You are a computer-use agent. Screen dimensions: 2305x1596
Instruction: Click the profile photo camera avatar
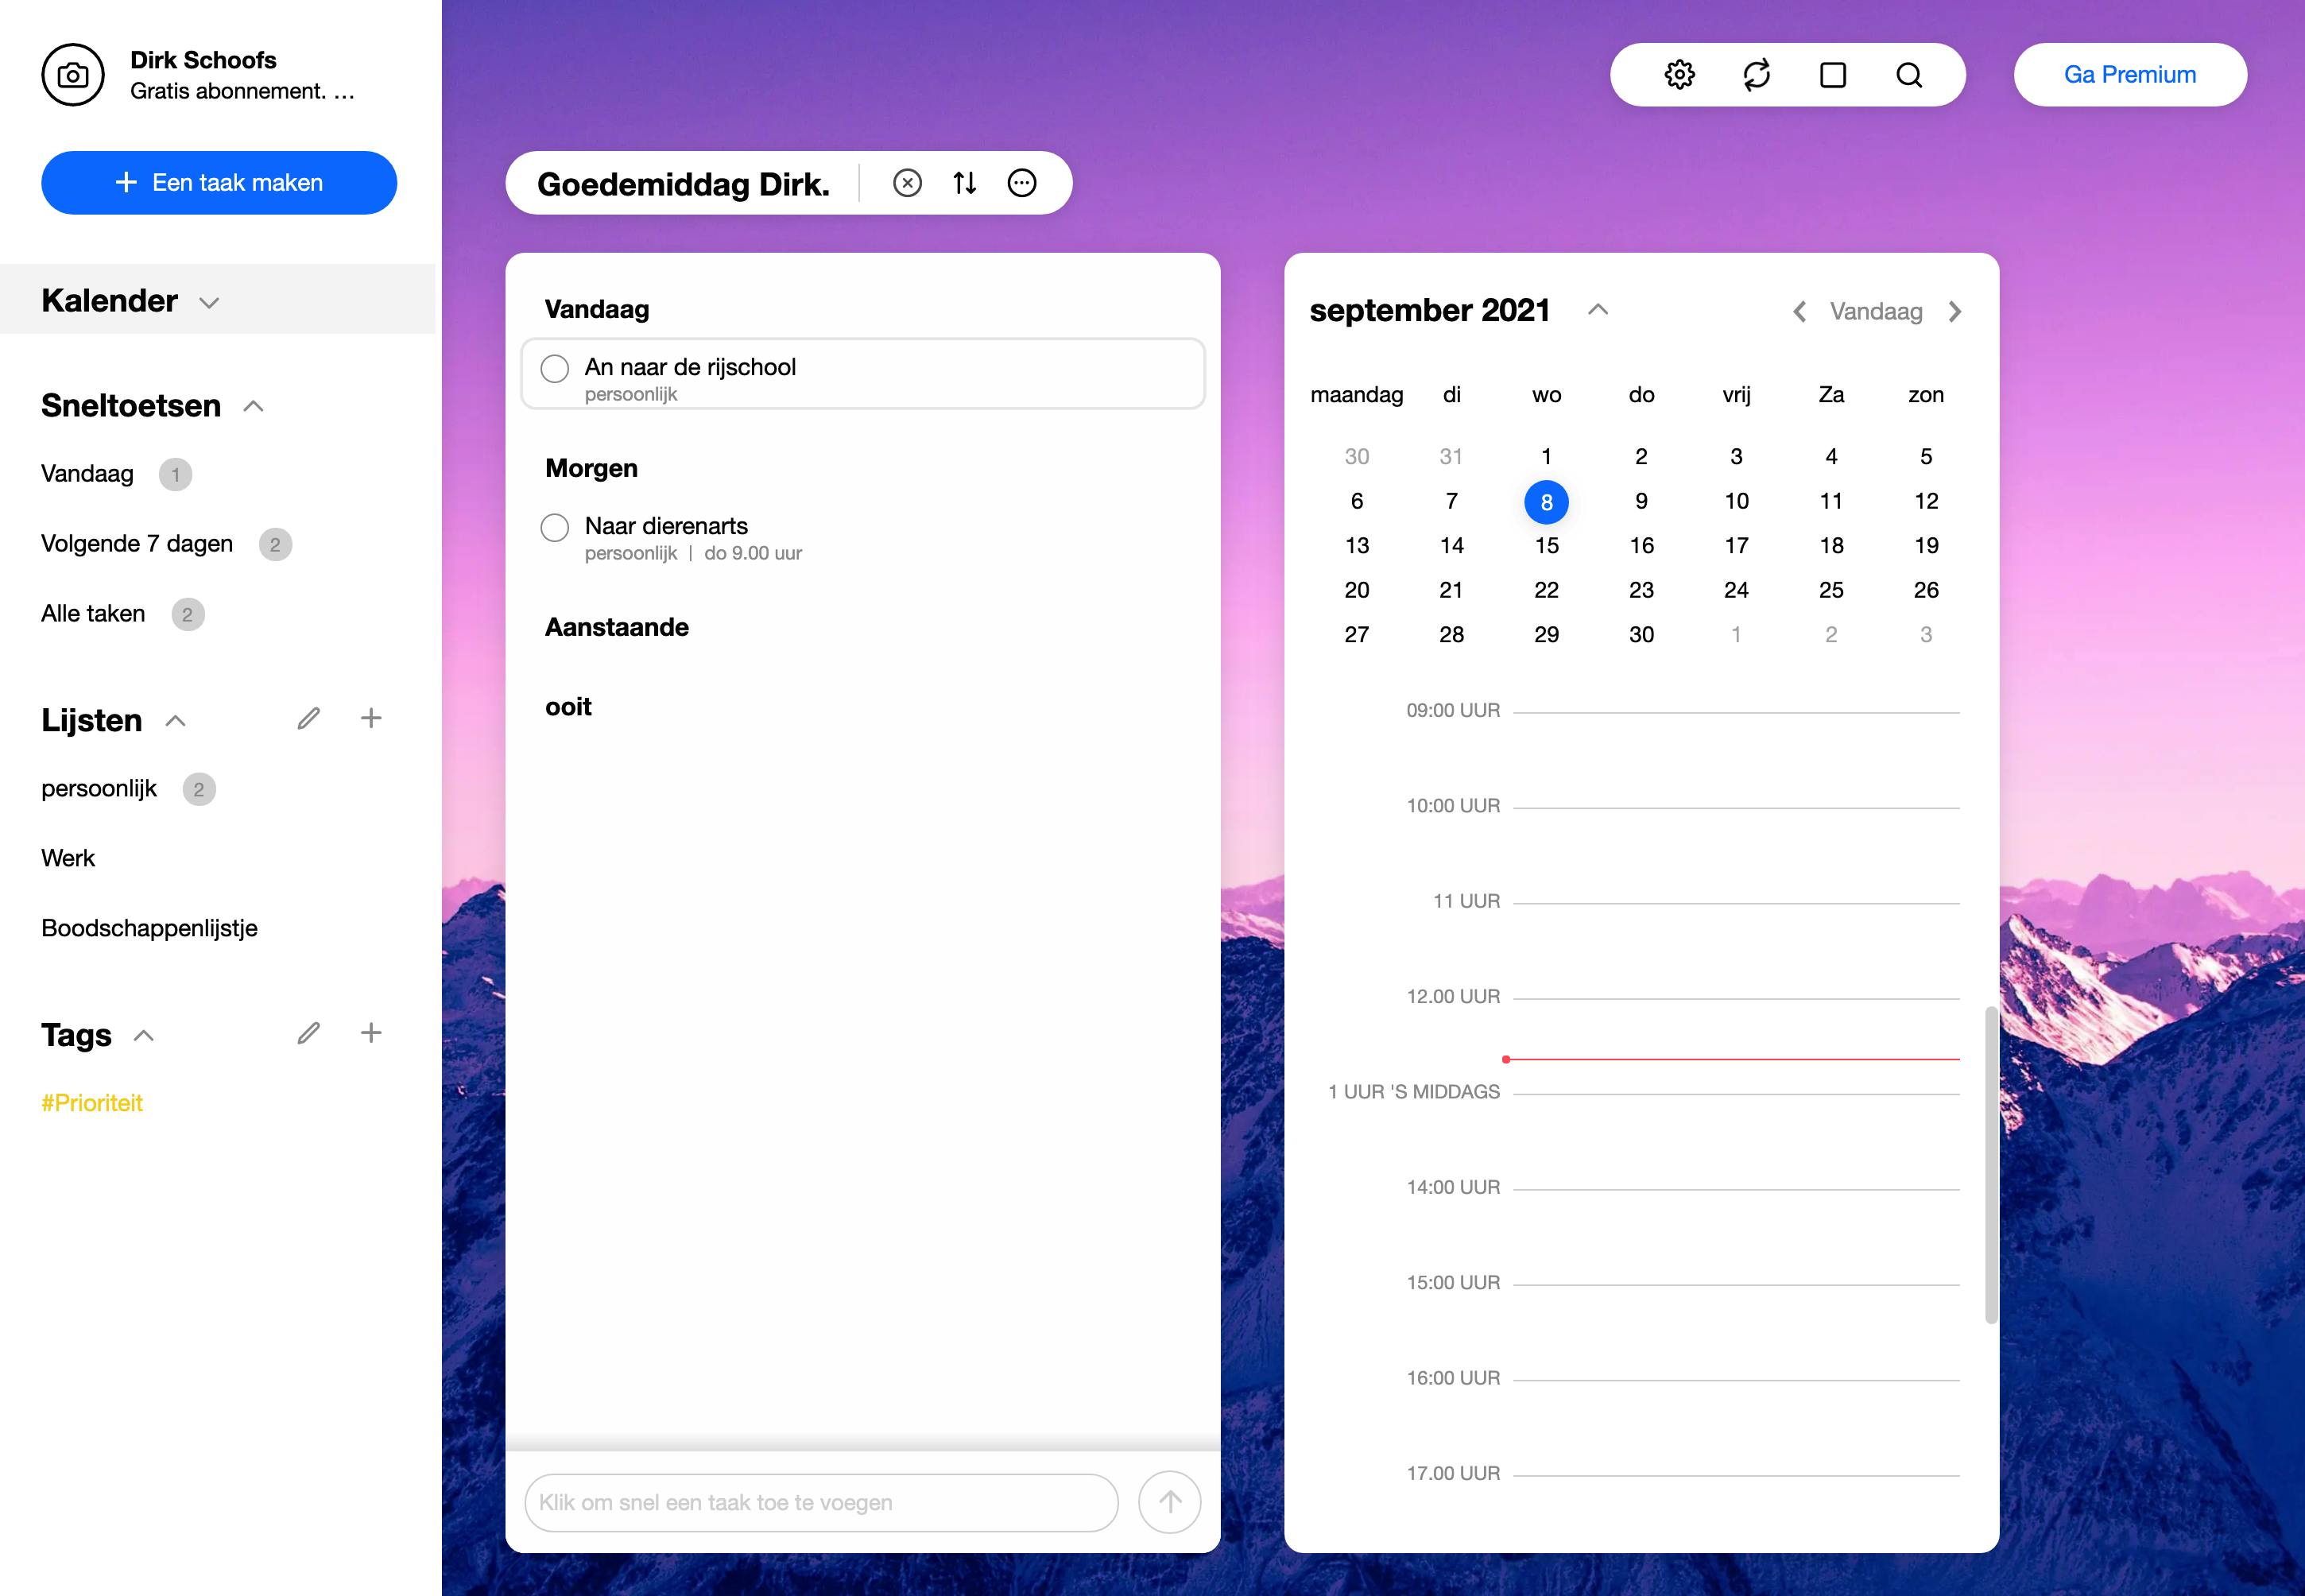[73, 75]
